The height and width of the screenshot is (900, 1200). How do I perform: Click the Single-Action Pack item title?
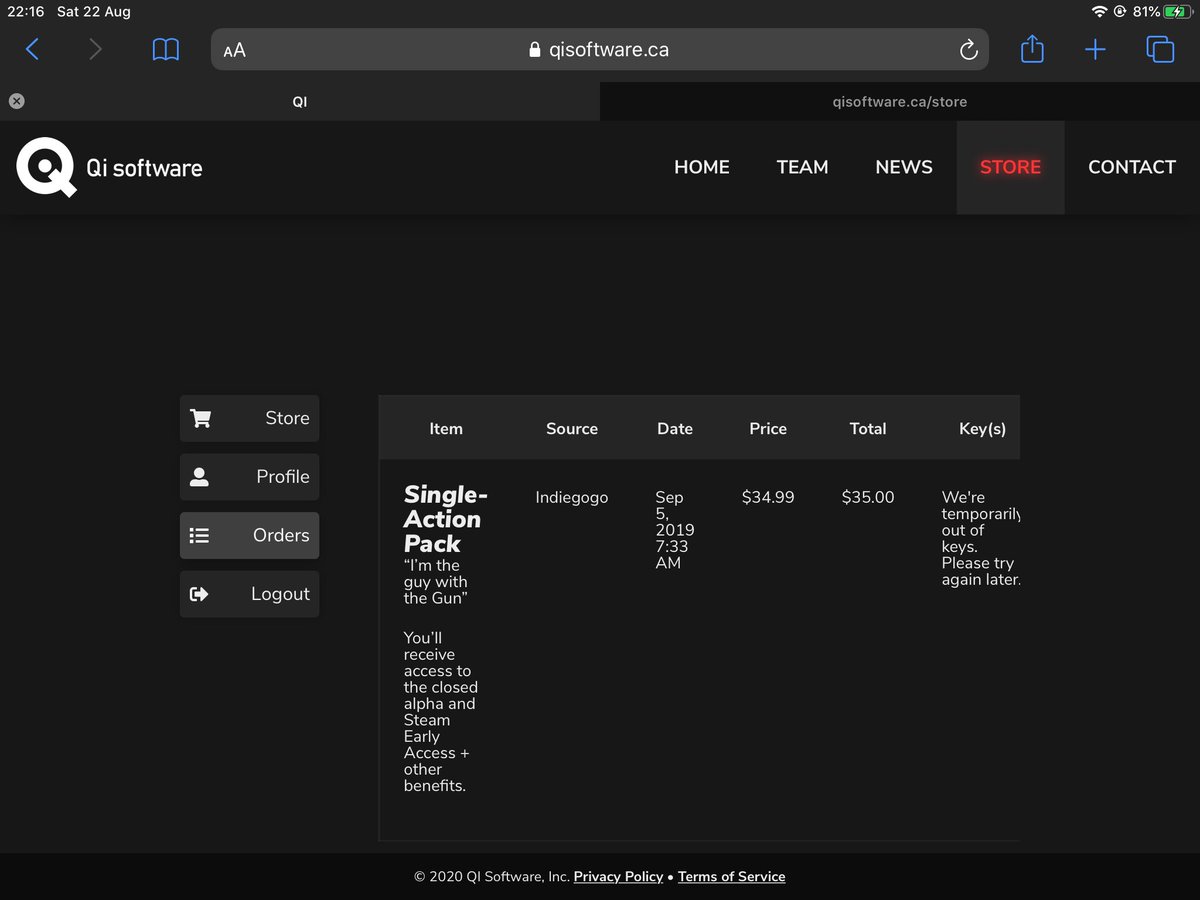pos(445,519)
